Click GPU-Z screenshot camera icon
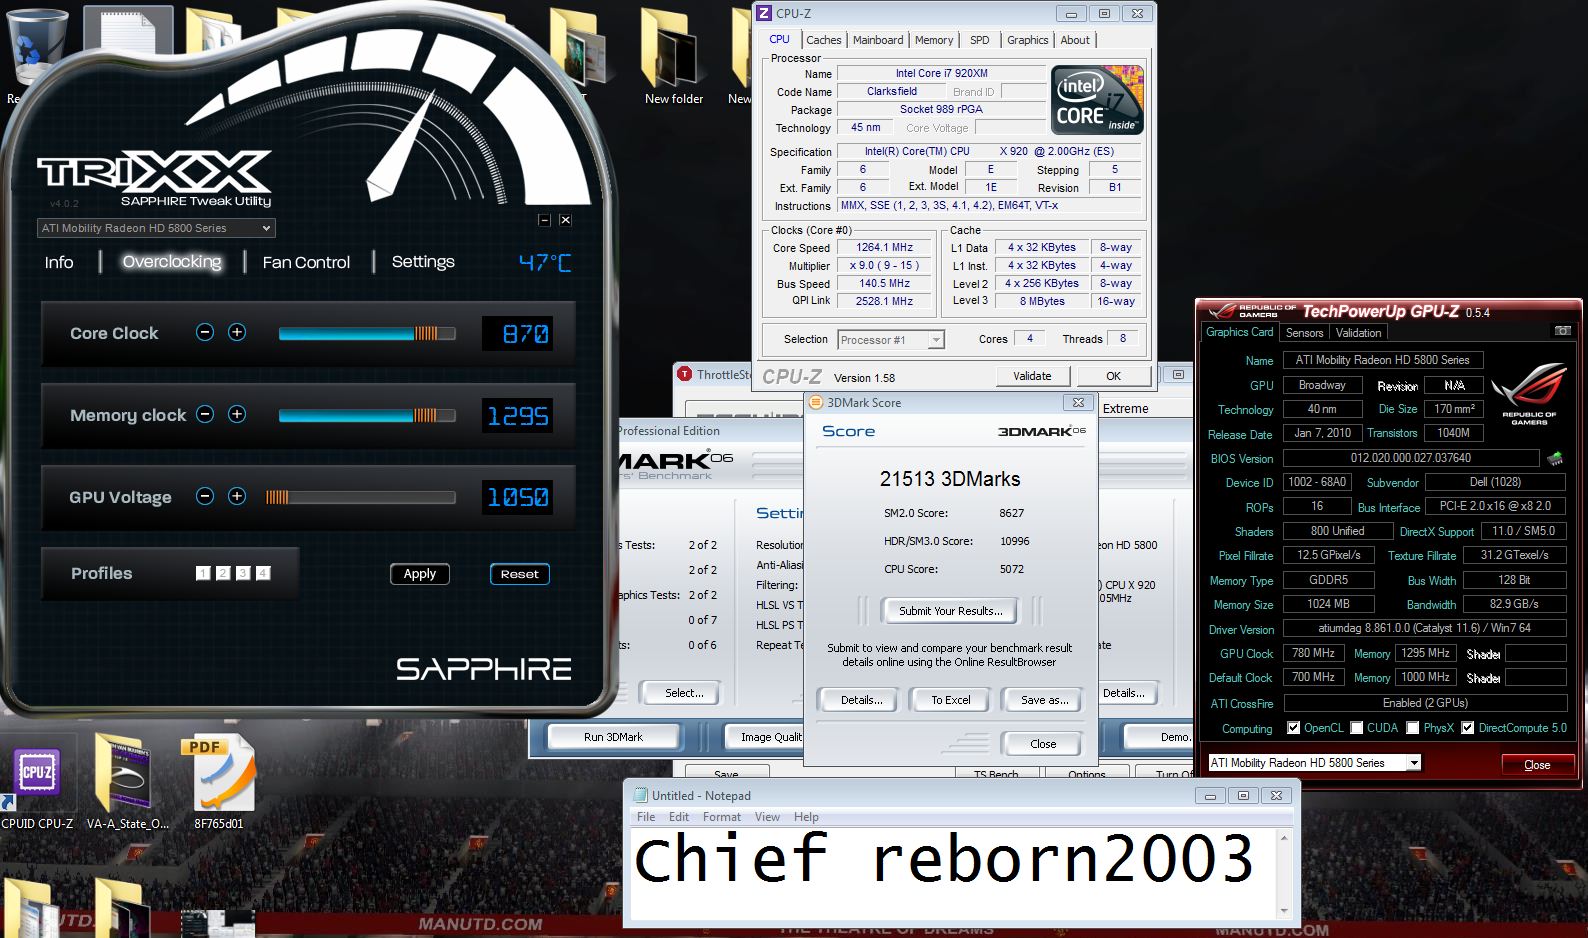 [x=1562, y=331]
